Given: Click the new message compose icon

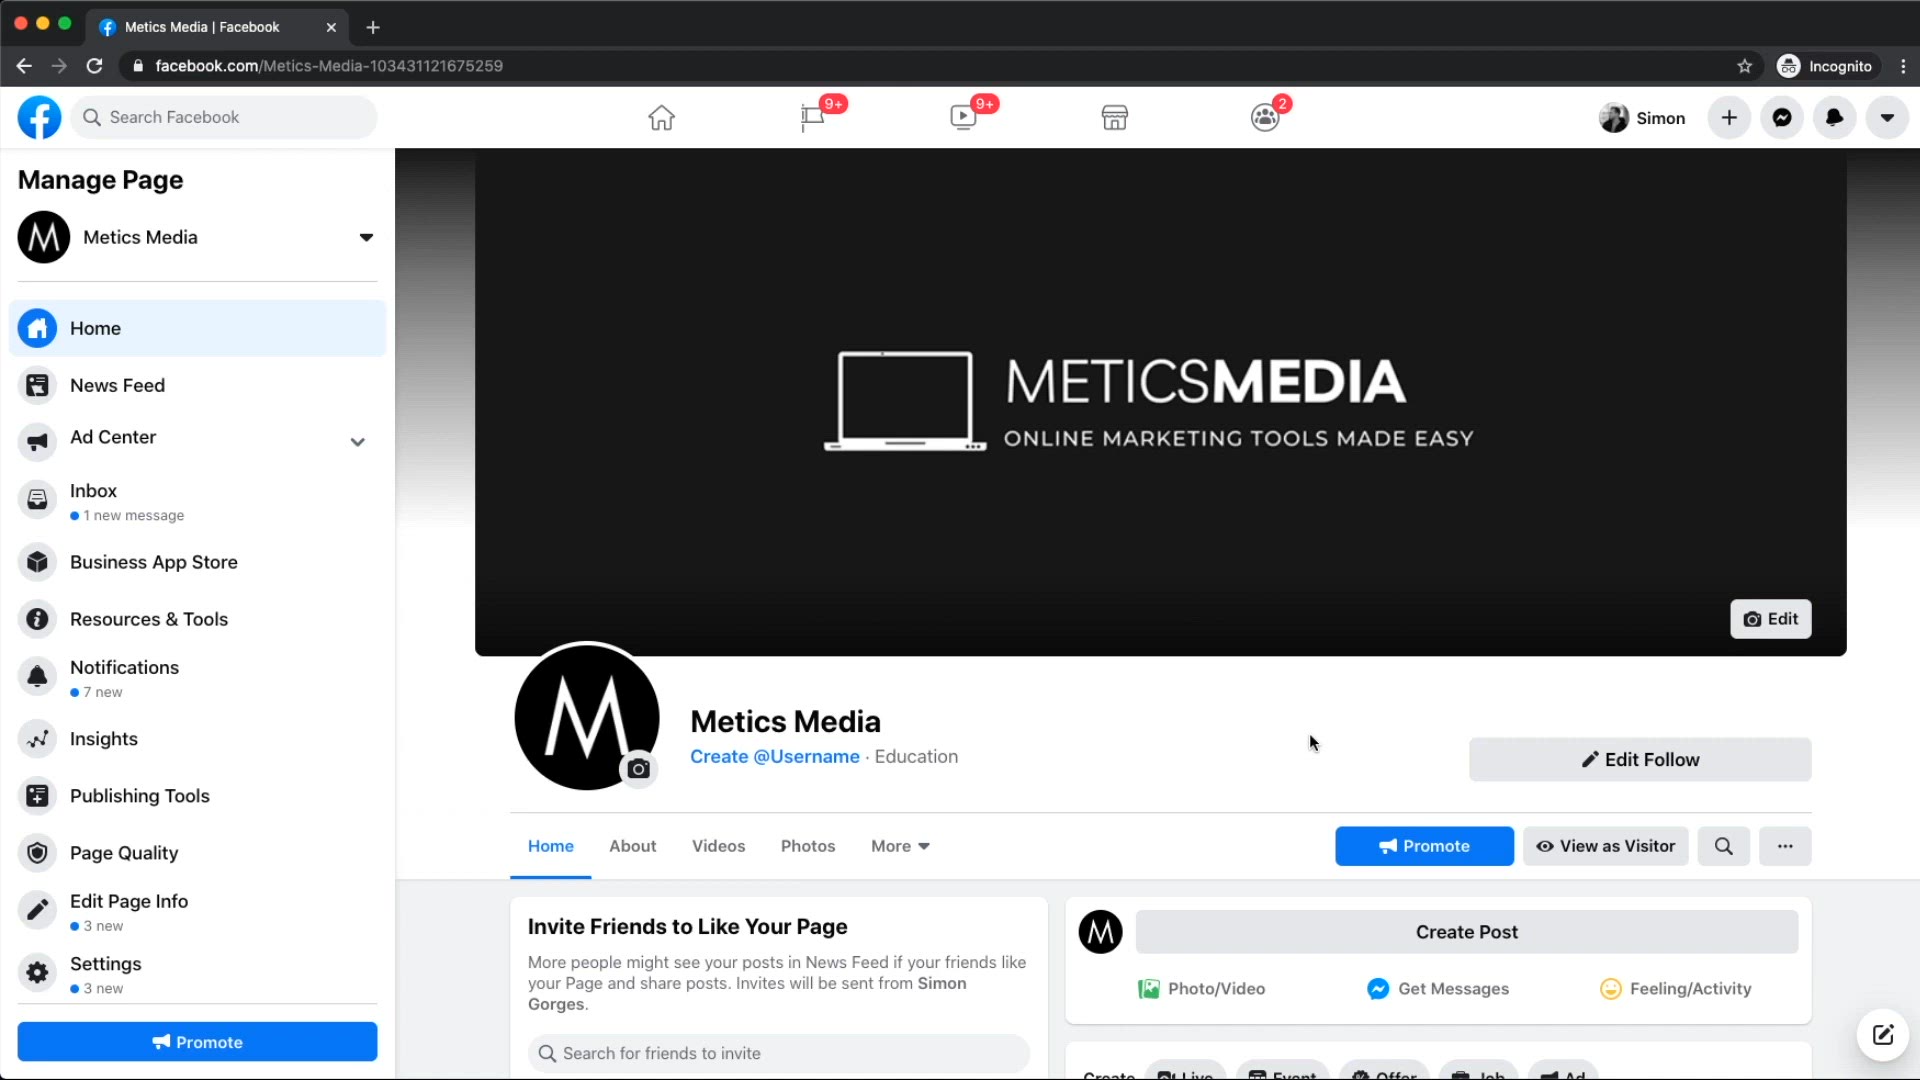Looking at the screenshot, I should click(x=1882, y=1035).
